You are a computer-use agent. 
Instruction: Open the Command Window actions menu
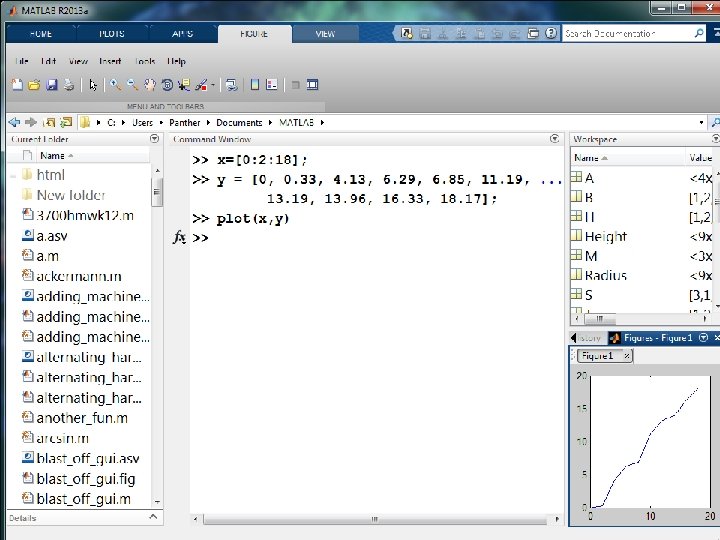(554, 138)
